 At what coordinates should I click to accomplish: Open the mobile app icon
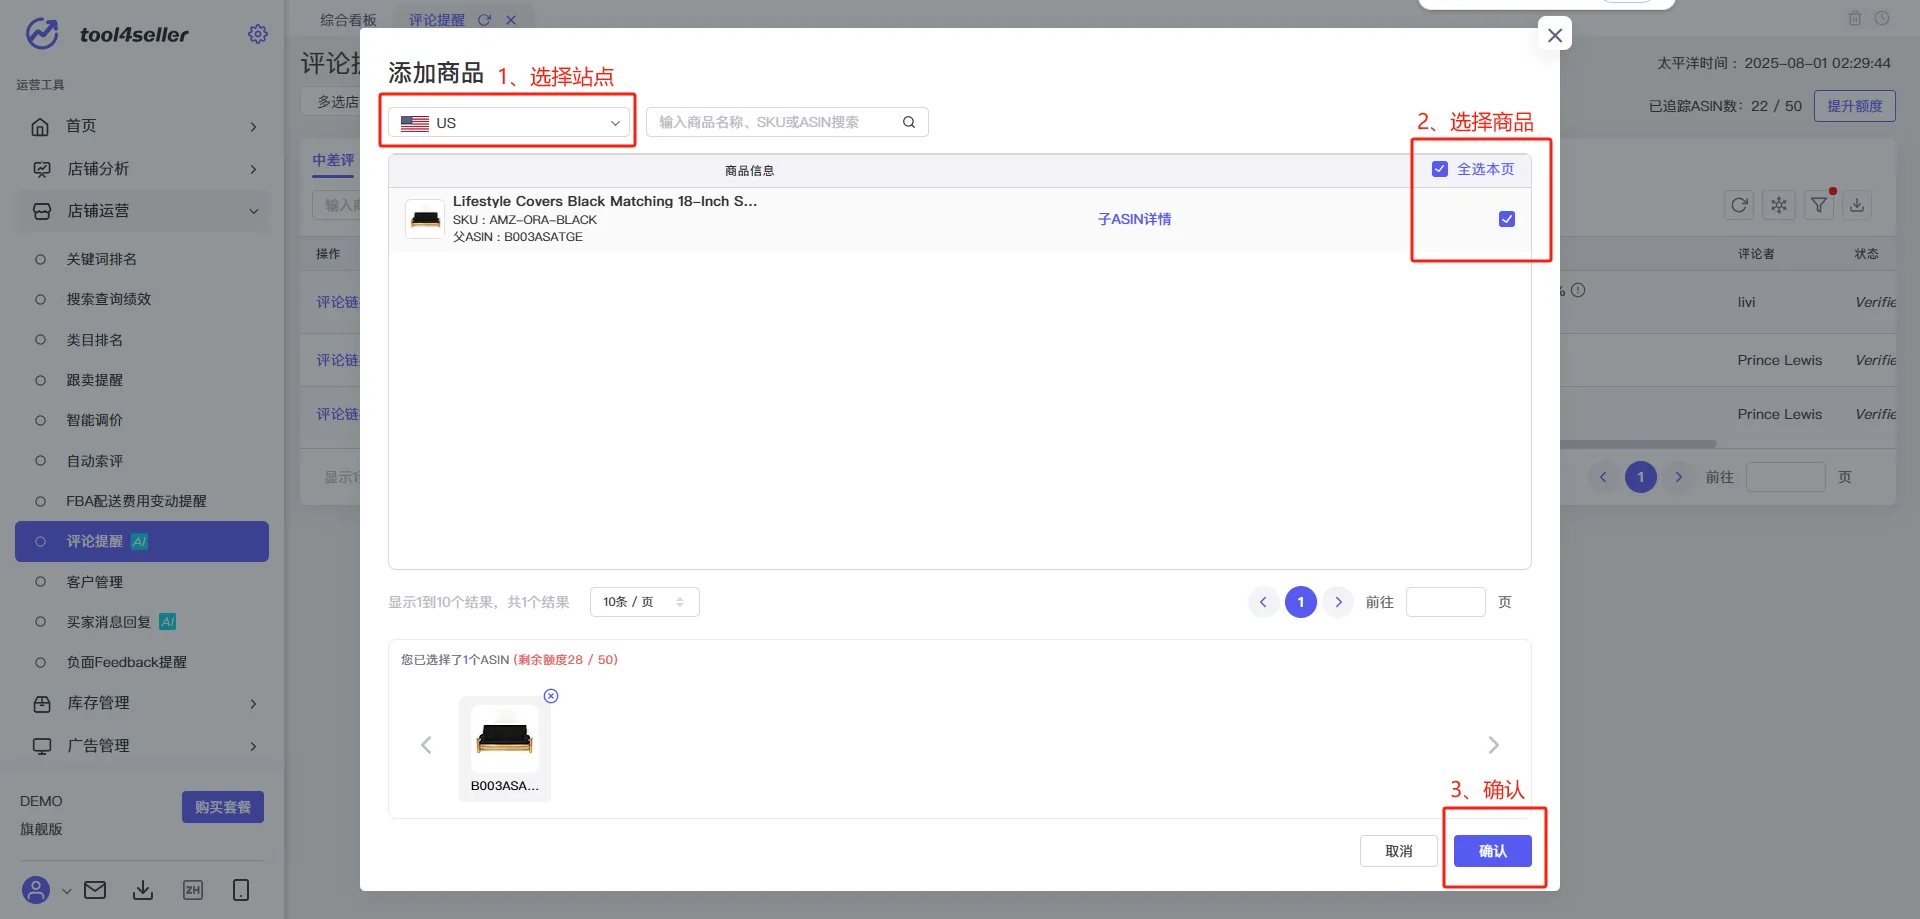pos(241,890)
